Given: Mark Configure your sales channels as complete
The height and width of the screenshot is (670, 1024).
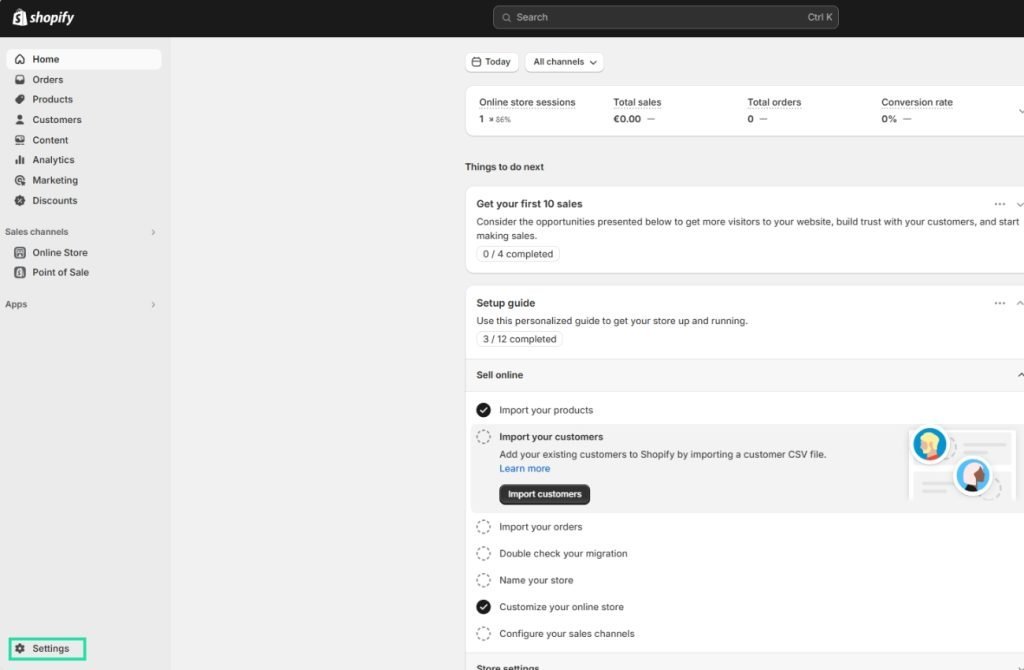Looking at the screenshot, I should (x=483, y=633).
